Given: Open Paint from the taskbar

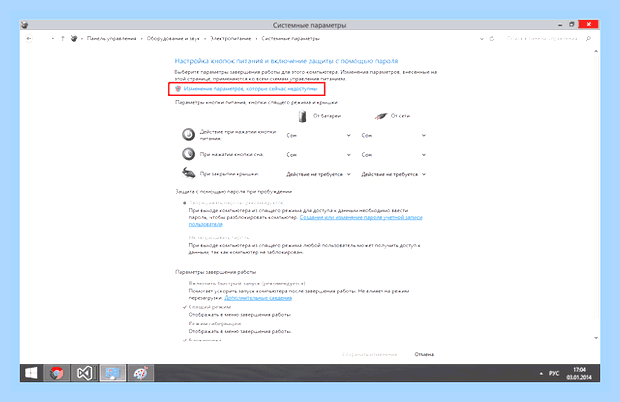Looking at the screenshot, I should tap(140, 373).
